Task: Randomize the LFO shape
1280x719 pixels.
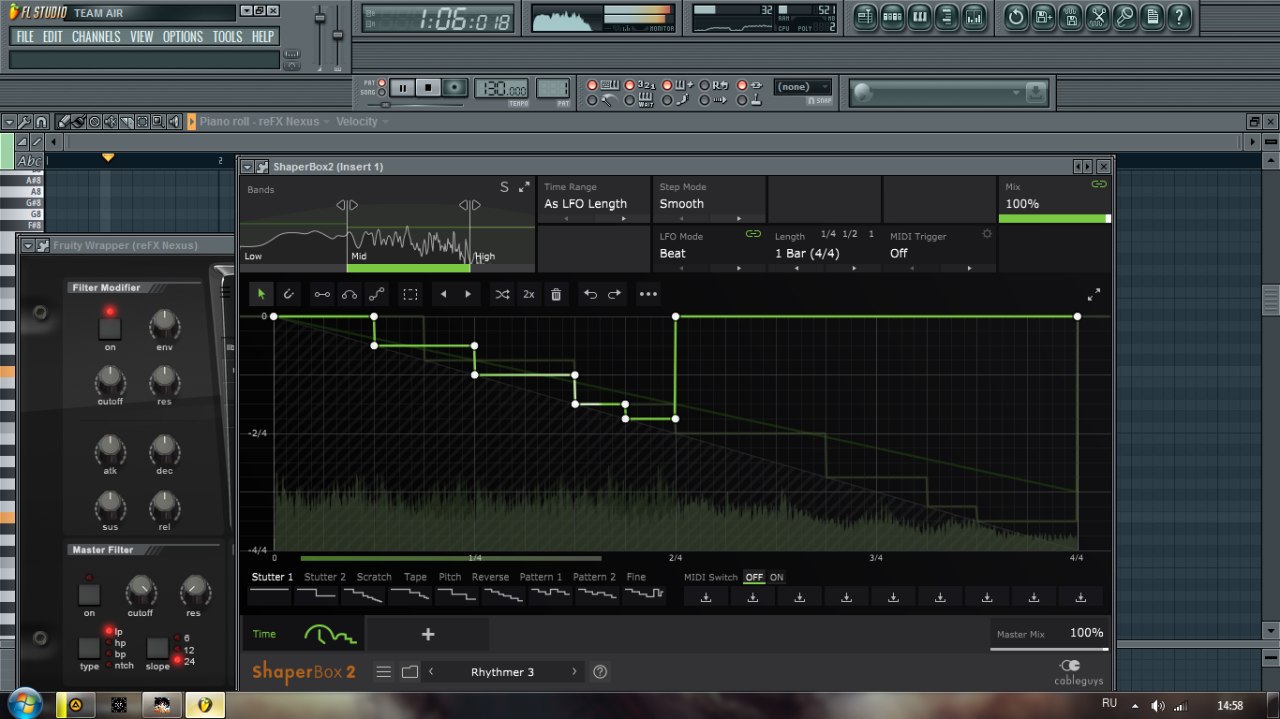Action: (x=502, y=294)
